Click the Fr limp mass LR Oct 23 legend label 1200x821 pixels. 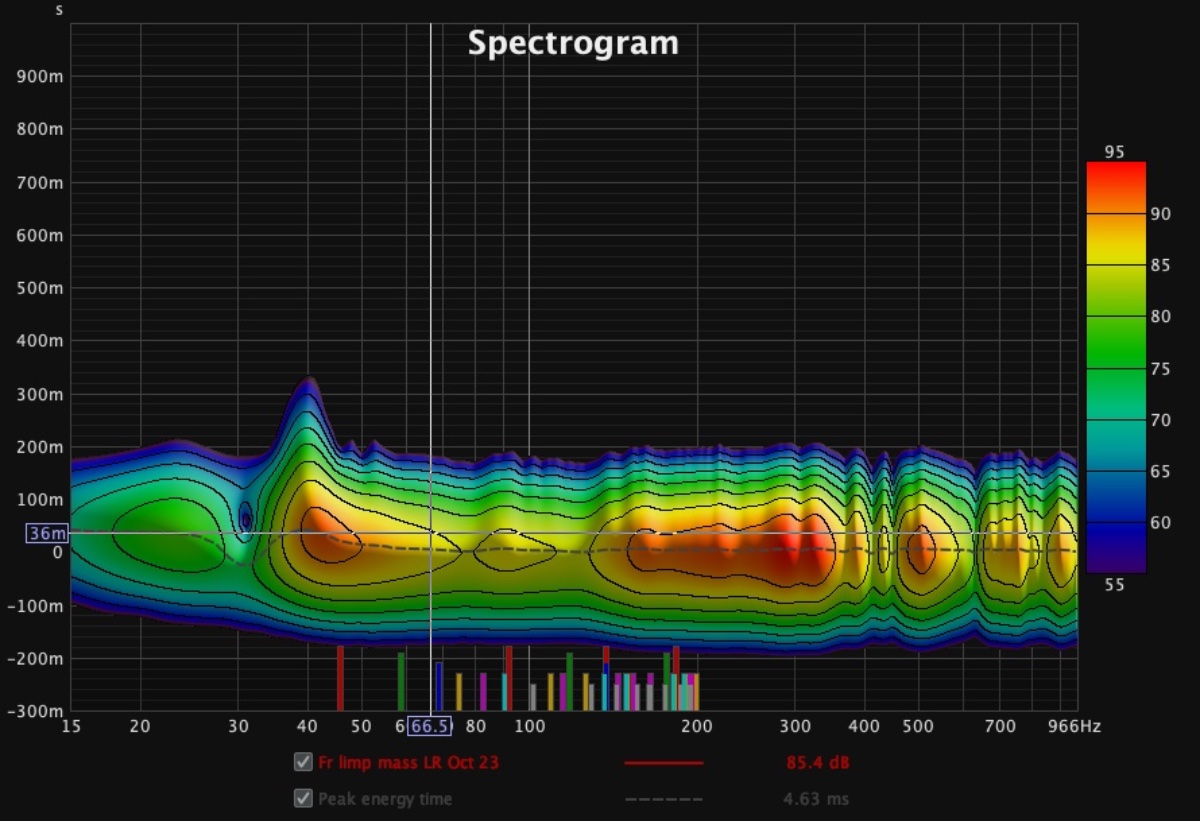[x=408, y=763]
